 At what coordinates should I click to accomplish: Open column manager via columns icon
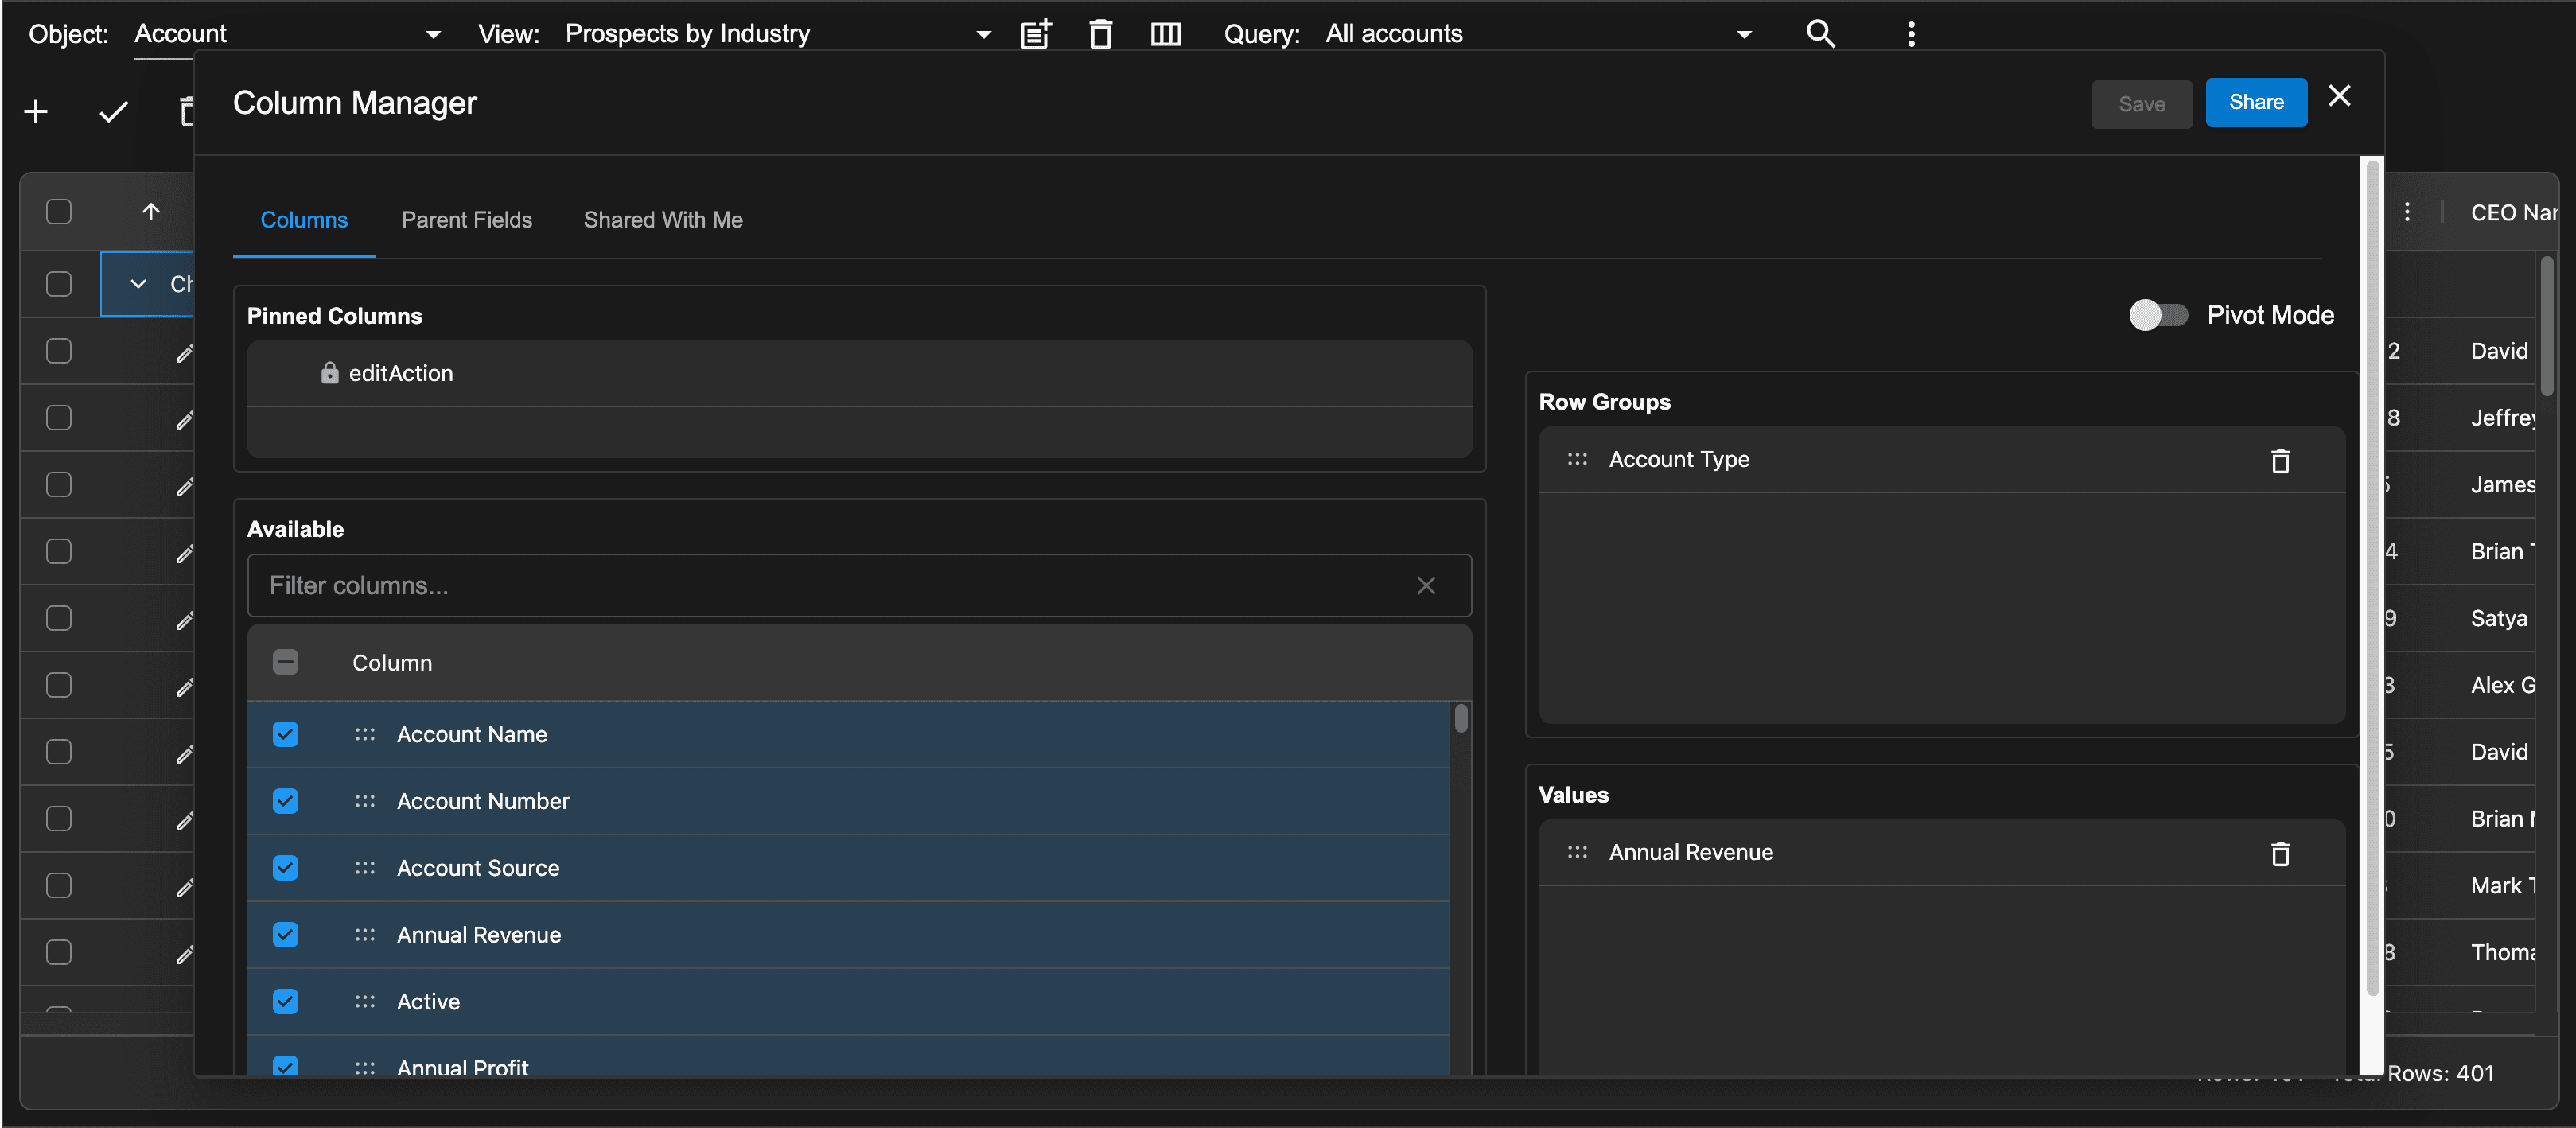(1165, 34)
